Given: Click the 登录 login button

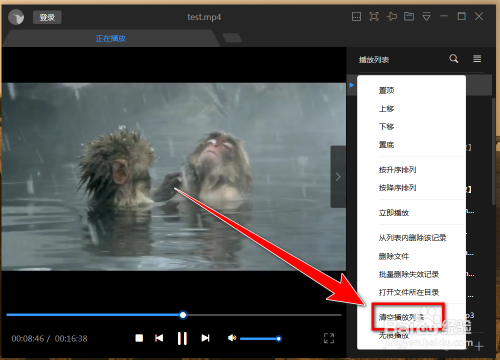Looking at the screenshot, I should [47, 17].
